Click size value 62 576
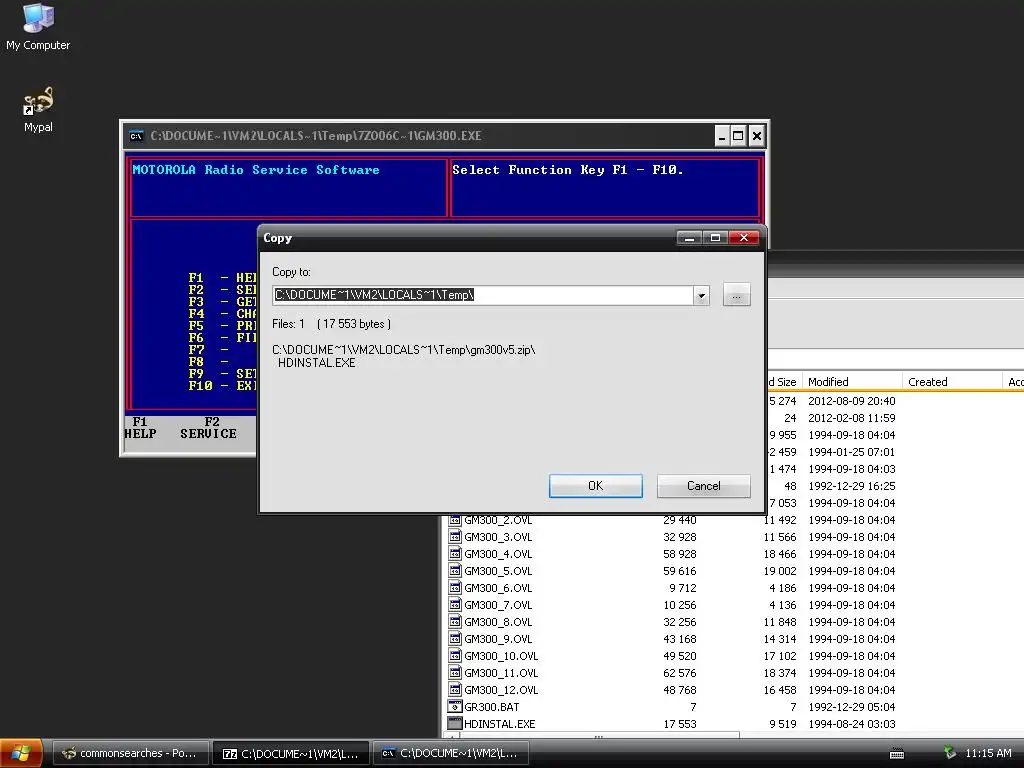The image size is (1024, 768). [680, 673]
